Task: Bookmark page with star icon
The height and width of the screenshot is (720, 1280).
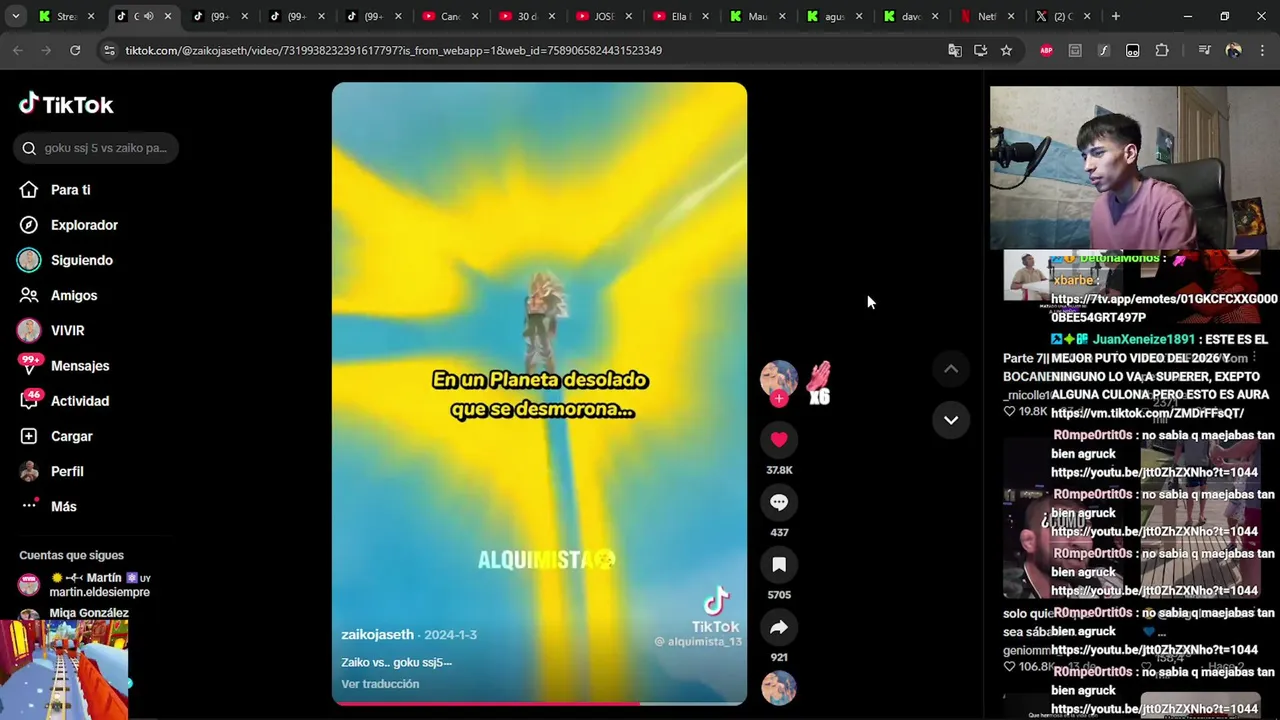Action: [1006, 50]
